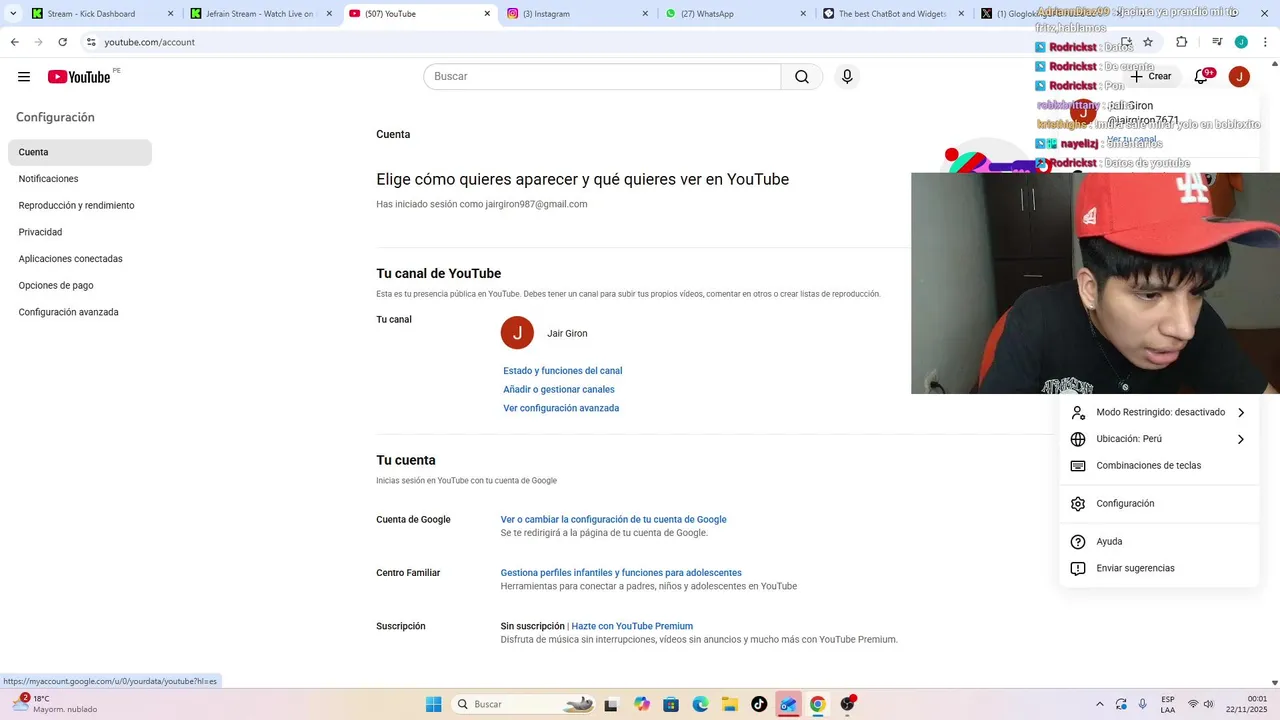
Task: Click the Combinaciones de teclas keyboard icon
Action: 1078,466
